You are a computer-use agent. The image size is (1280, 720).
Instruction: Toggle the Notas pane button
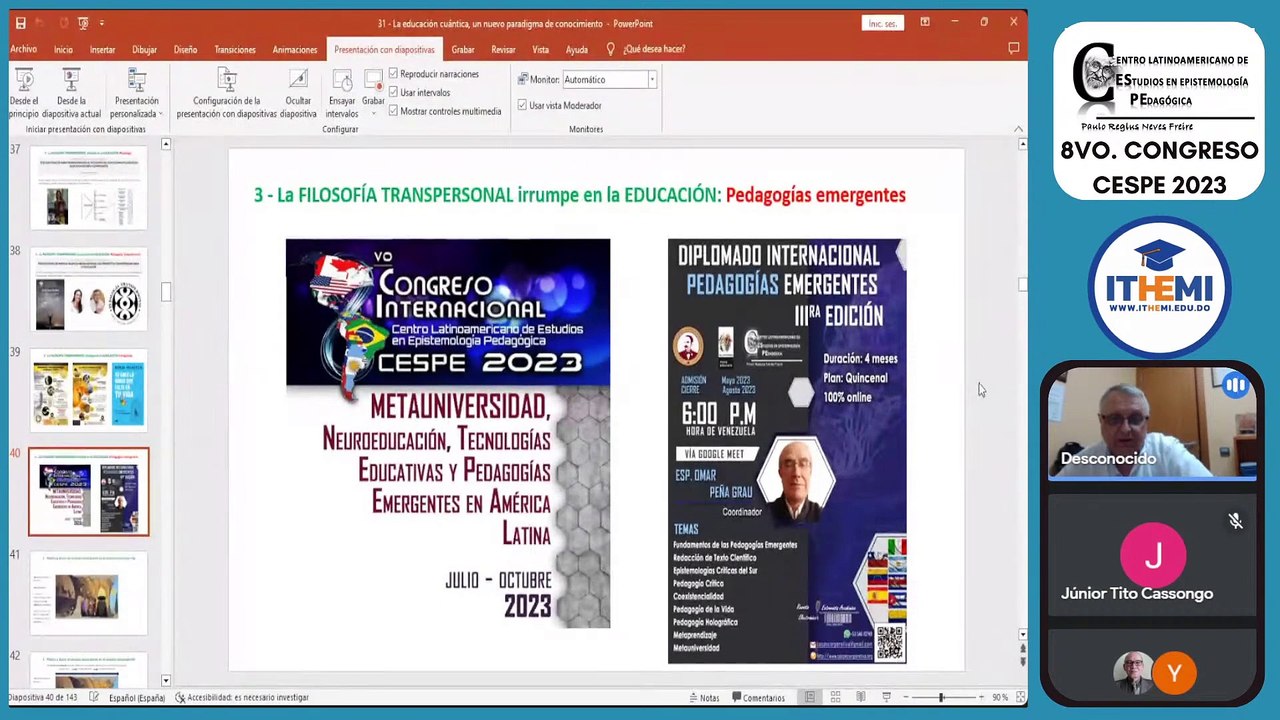click(704, 697)
